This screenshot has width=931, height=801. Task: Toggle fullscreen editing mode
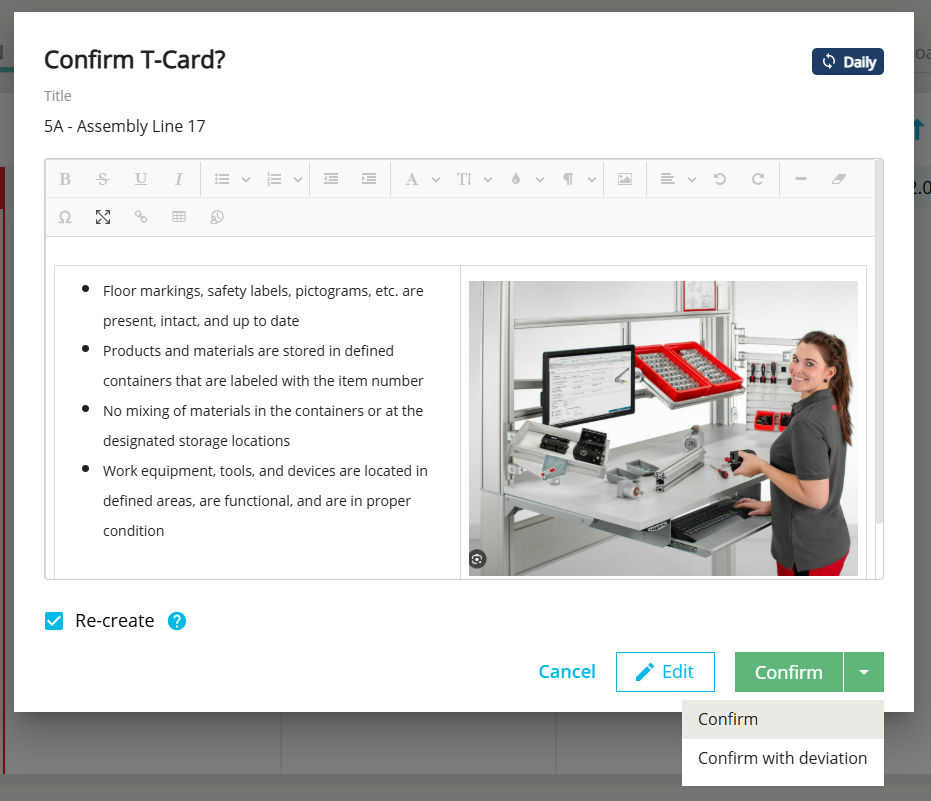pos(103,217)
